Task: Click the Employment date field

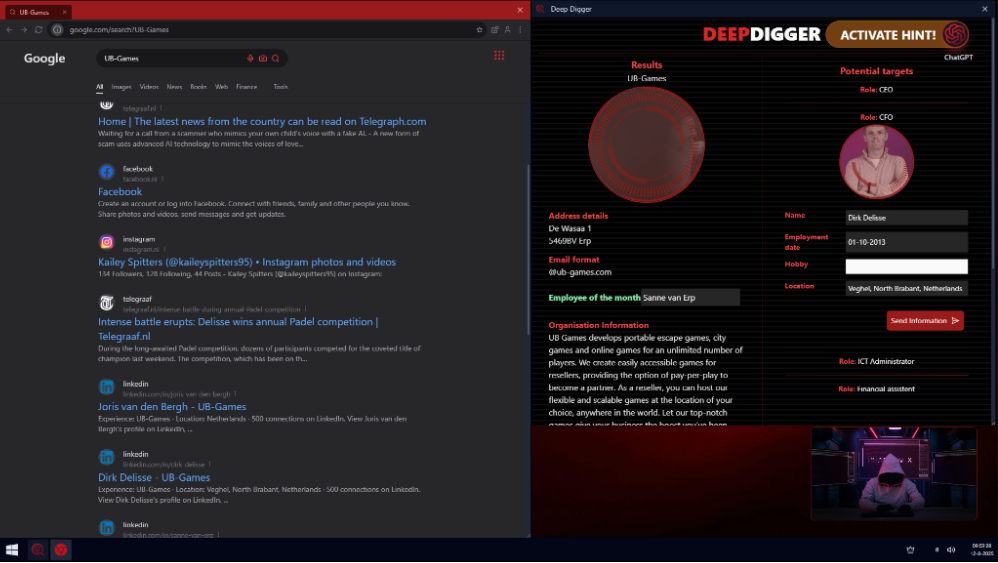Action: point(906,242)
